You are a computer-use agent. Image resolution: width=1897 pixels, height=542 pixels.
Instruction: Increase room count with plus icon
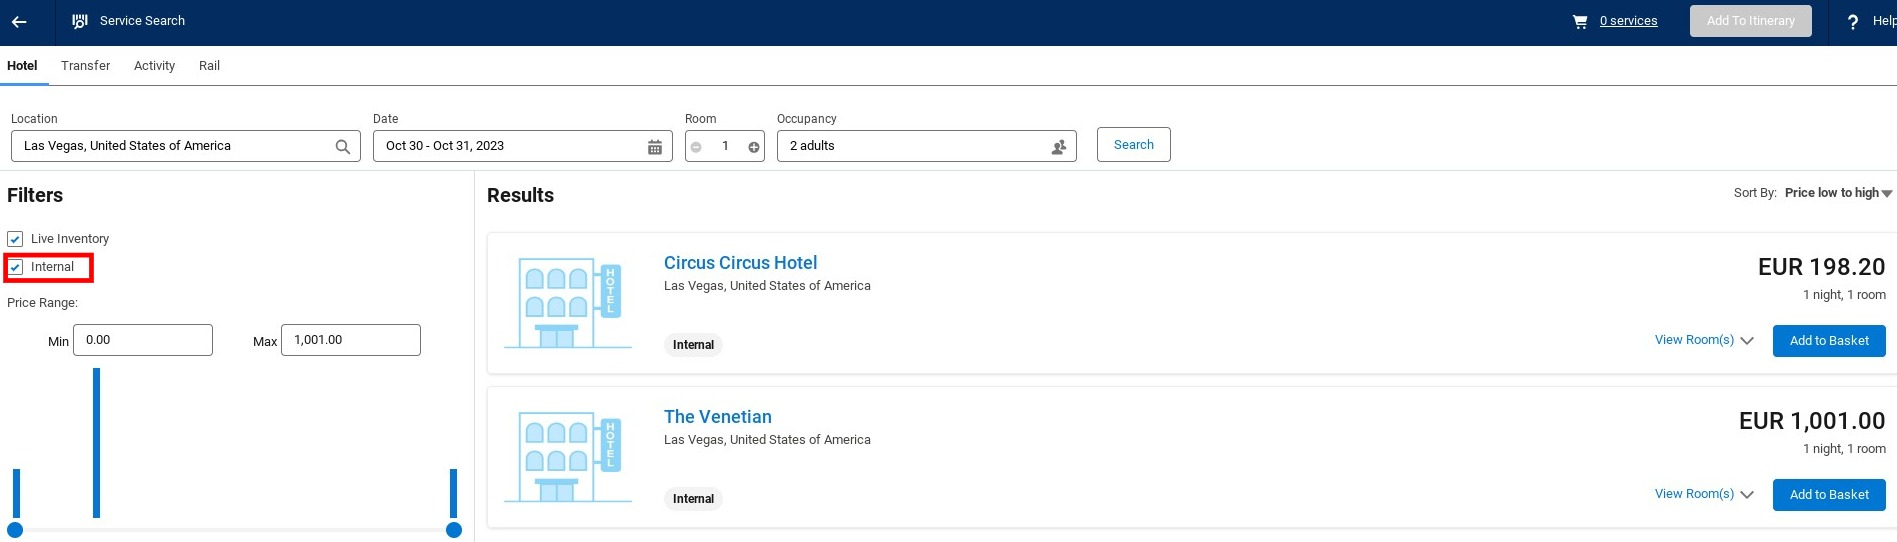[754, 147]
